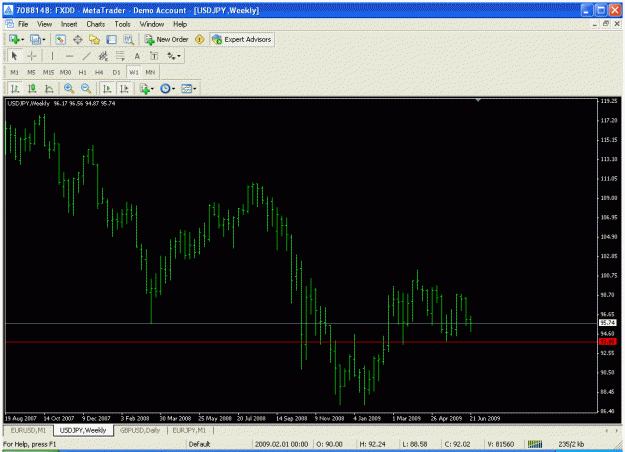This screenshot has width=625, height=452.
Task: Show the Data Window crosshair icon
Action: coord(78,39)
